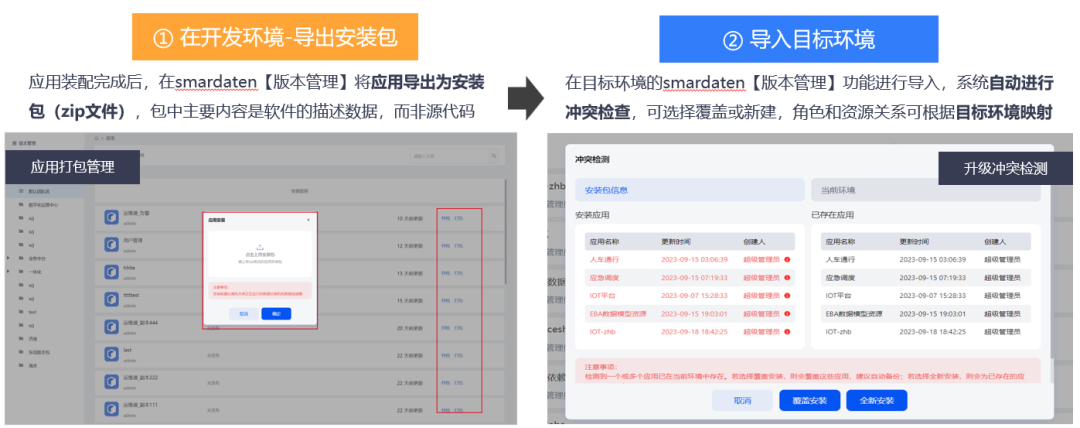
Task: Click the app list vertical scrollbar
Action: click(x=506, y=234)
